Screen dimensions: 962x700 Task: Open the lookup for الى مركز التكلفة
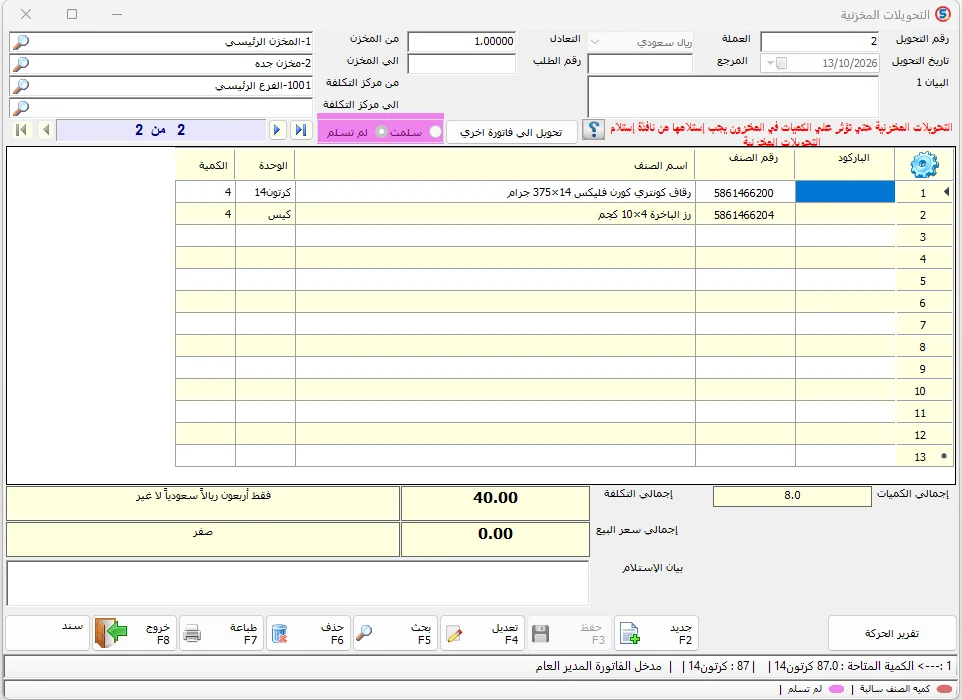[21, 108]
